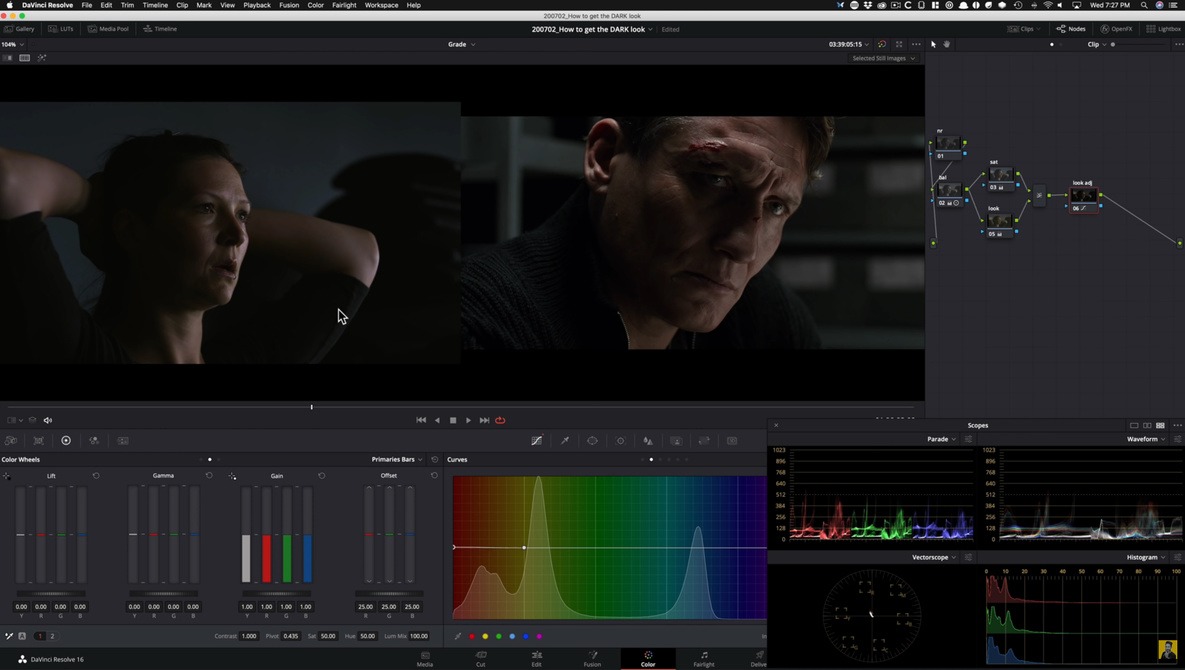Reset the Offset controls
This screenshot has height=670, width=1185.
click(435, 476)
